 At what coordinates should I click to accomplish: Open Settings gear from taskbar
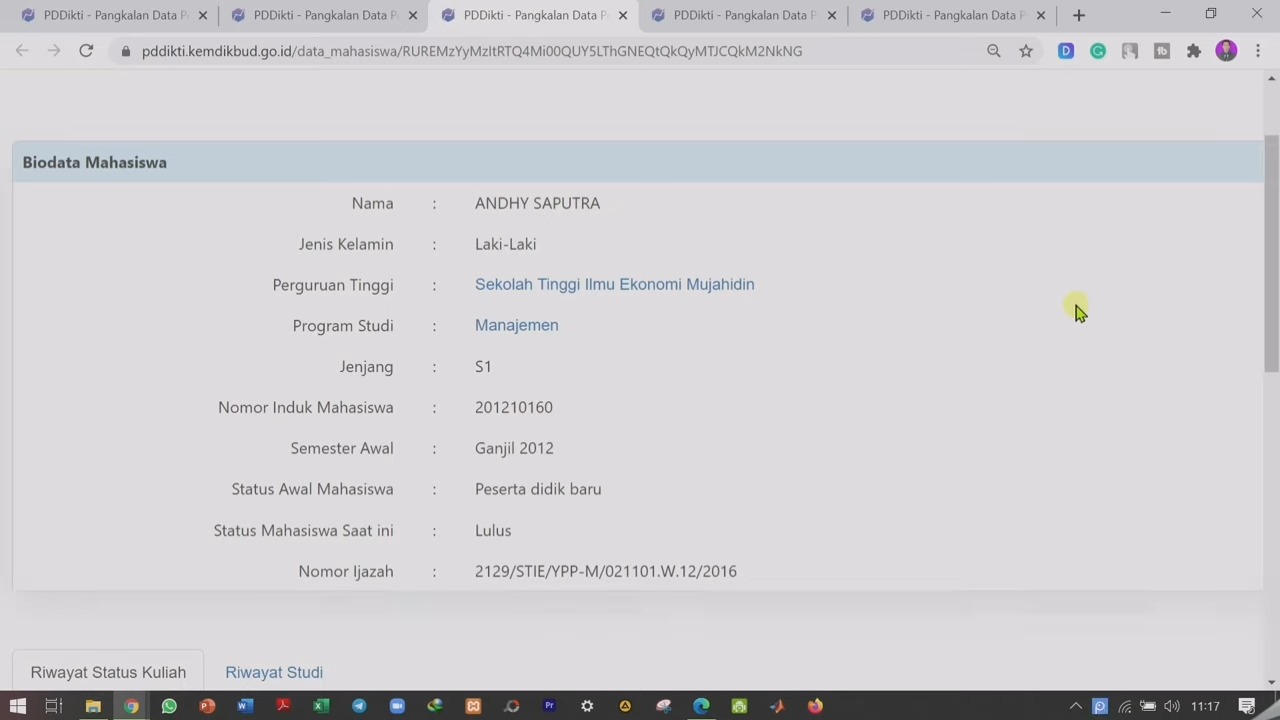coord(587,706)
